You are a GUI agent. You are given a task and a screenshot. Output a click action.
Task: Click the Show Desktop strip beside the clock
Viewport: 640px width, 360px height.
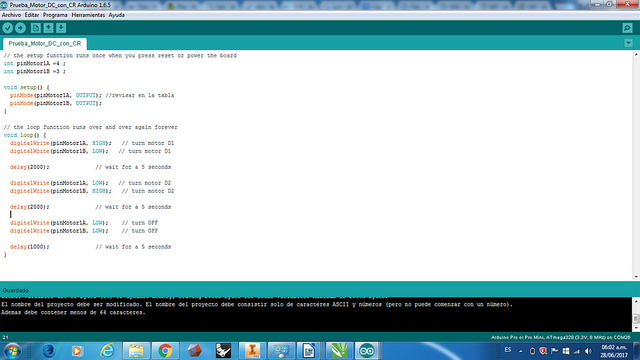pyautogui.click(x=636, y=351)
